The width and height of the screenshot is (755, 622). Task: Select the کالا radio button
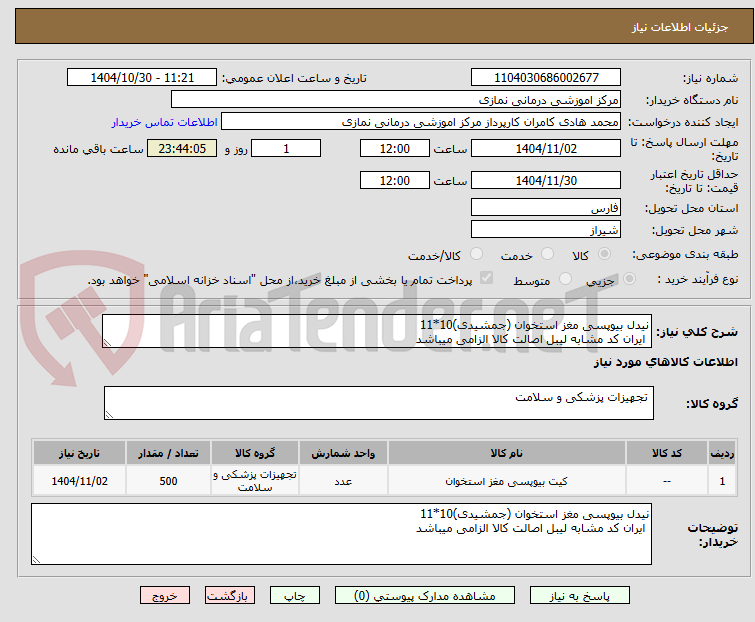(x=604, y=254)
